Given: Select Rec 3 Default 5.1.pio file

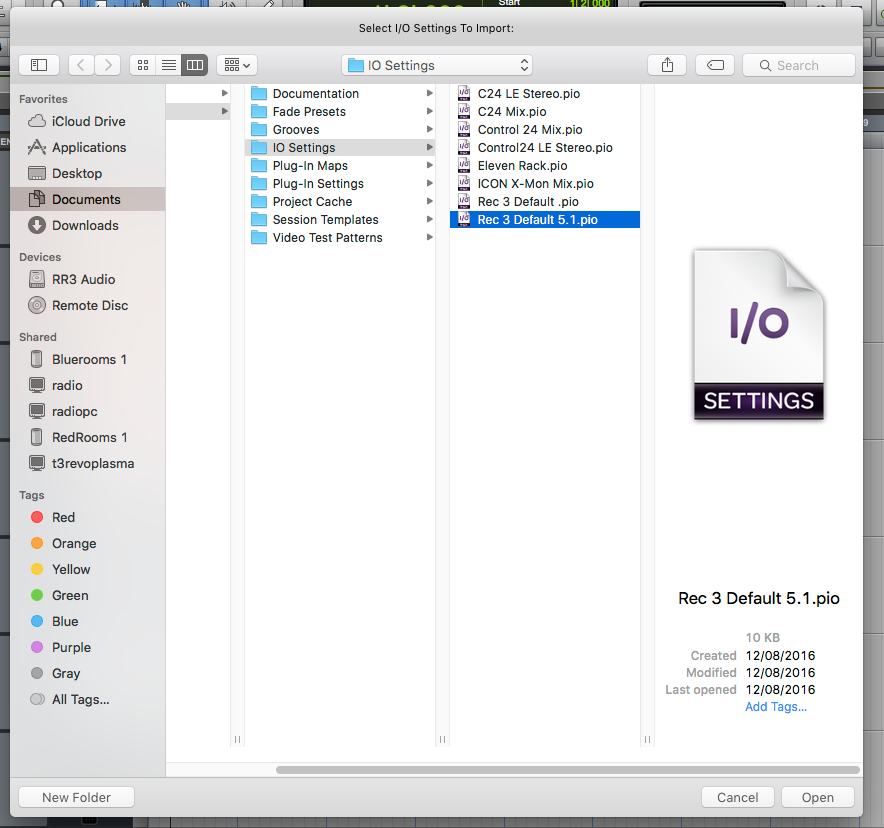Looking at the screenshot, I should click(x=545, y=219).
